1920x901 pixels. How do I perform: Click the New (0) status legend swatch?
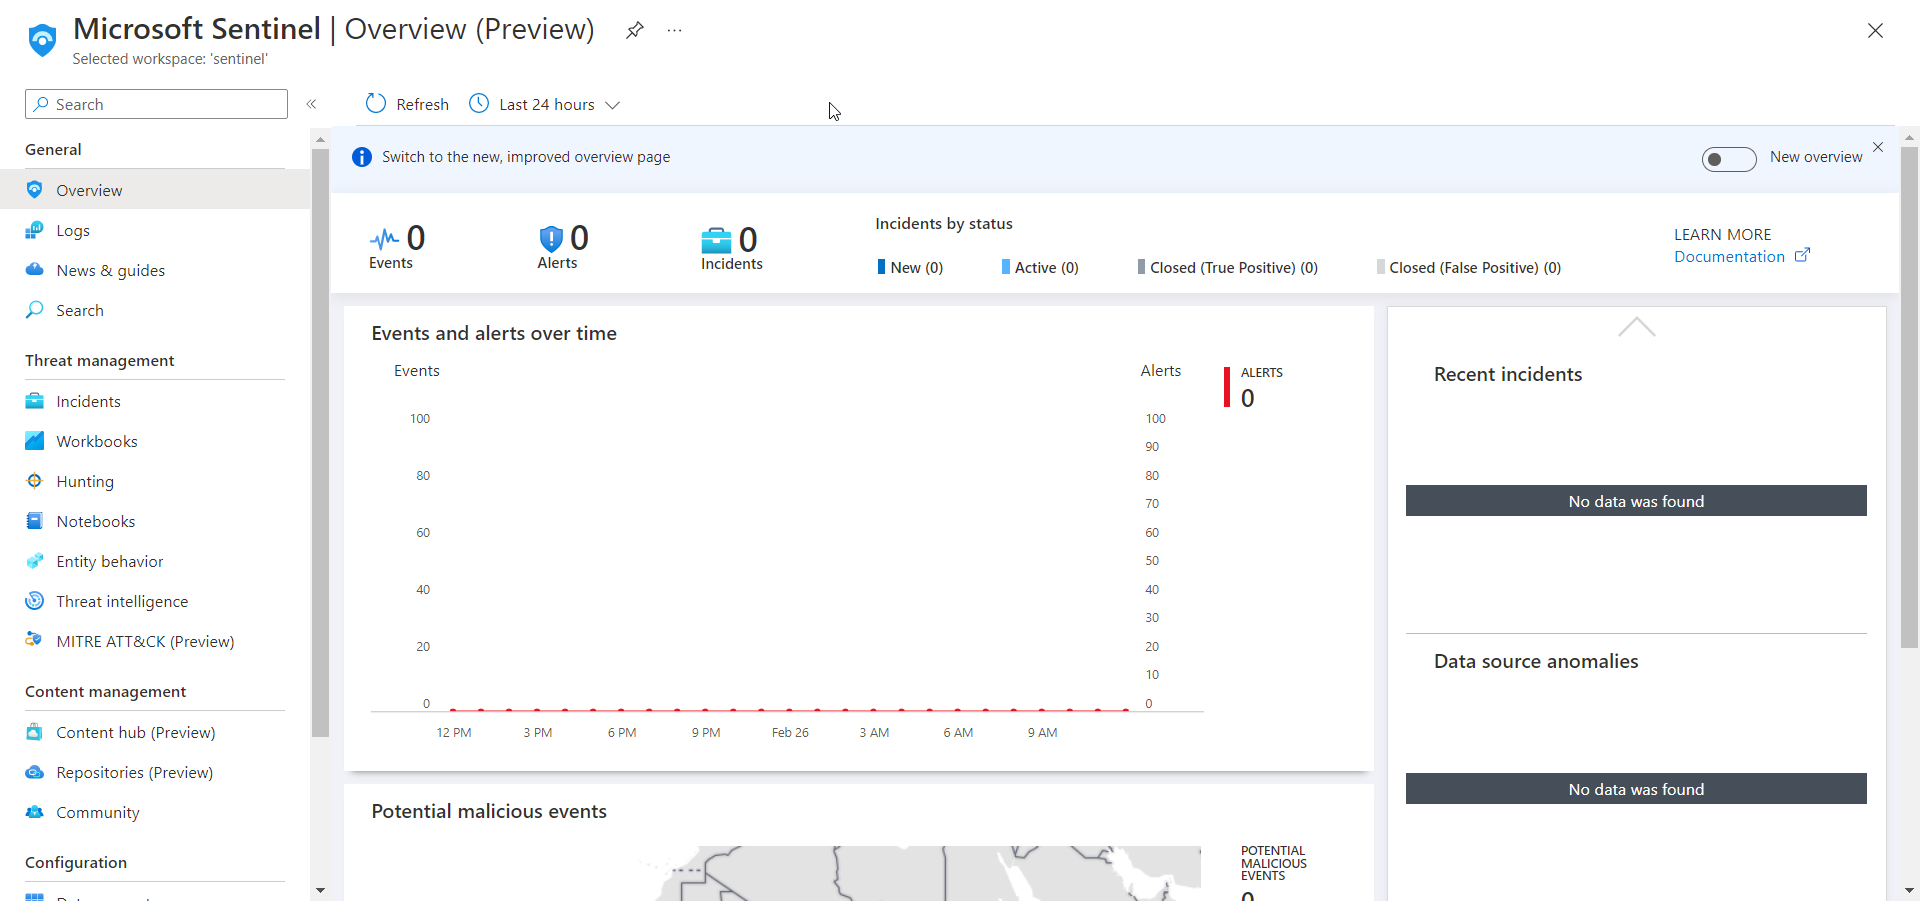(x=881, y=267)
